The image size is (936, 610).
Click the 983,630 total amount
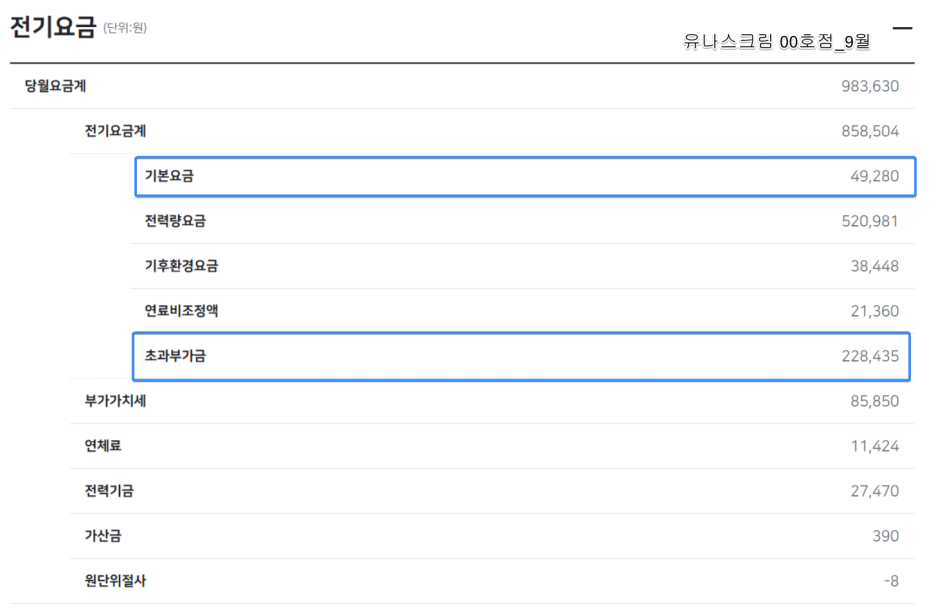point(870,86)
